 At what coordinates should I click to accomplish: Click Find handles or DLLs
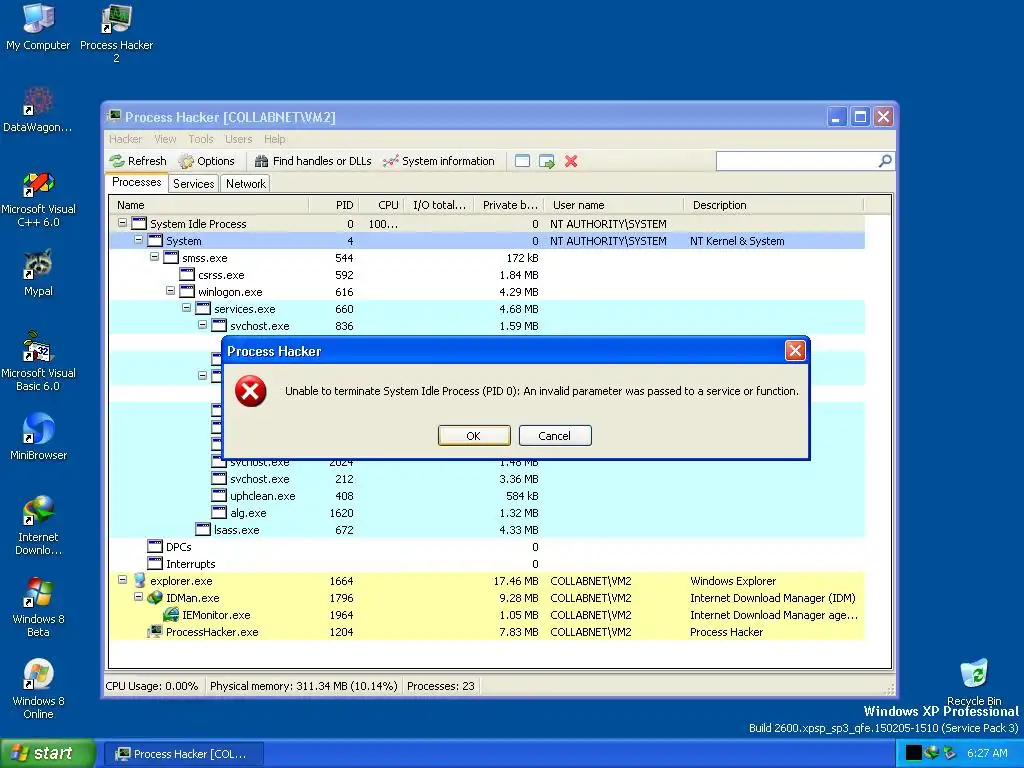[x=313, y=161]
